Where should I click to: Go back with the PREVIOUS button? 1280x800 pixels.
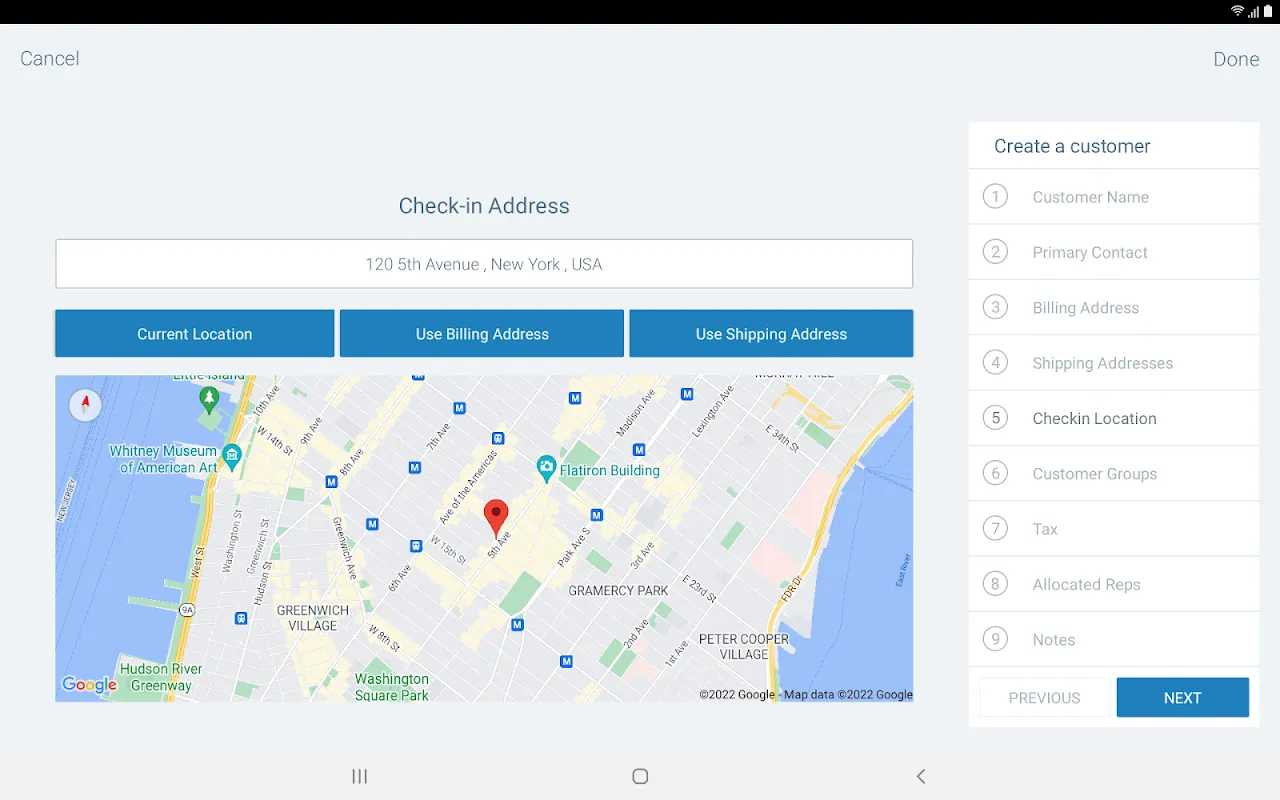[x=1045, y=698]
